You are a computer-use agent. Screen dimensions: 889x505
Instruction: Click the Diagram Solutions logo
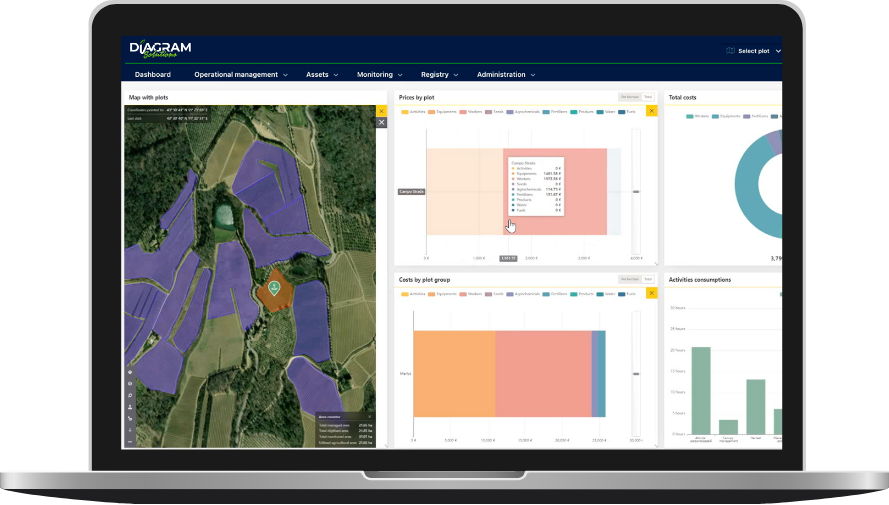160,49
